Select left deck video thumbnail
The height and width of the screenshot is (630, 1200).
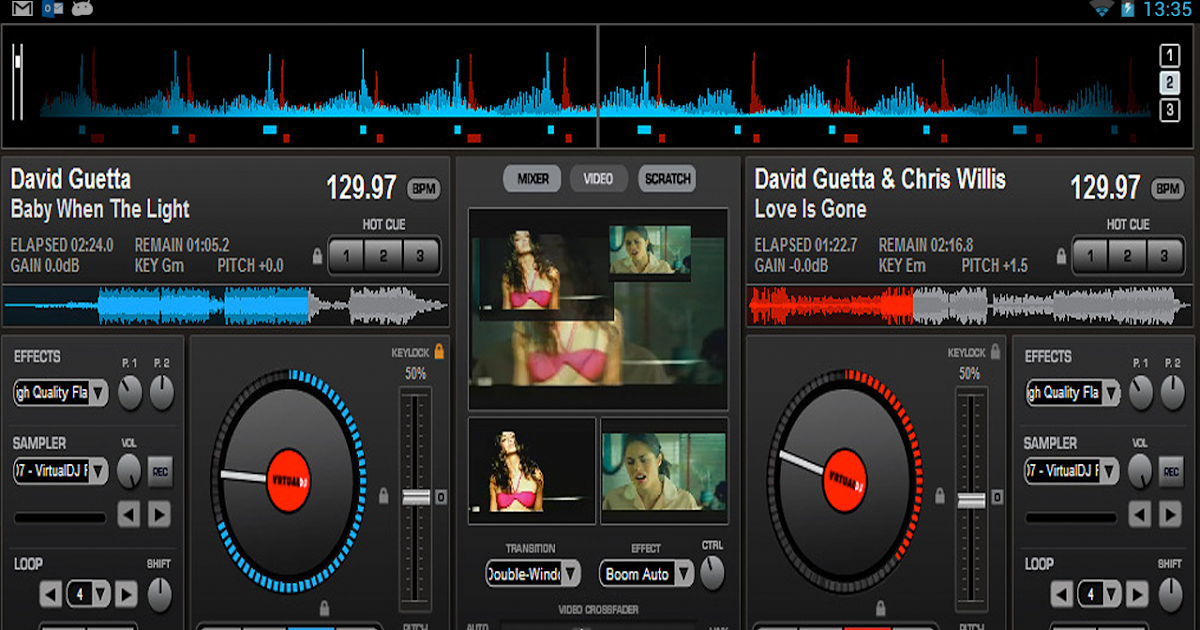coord(532,470)
